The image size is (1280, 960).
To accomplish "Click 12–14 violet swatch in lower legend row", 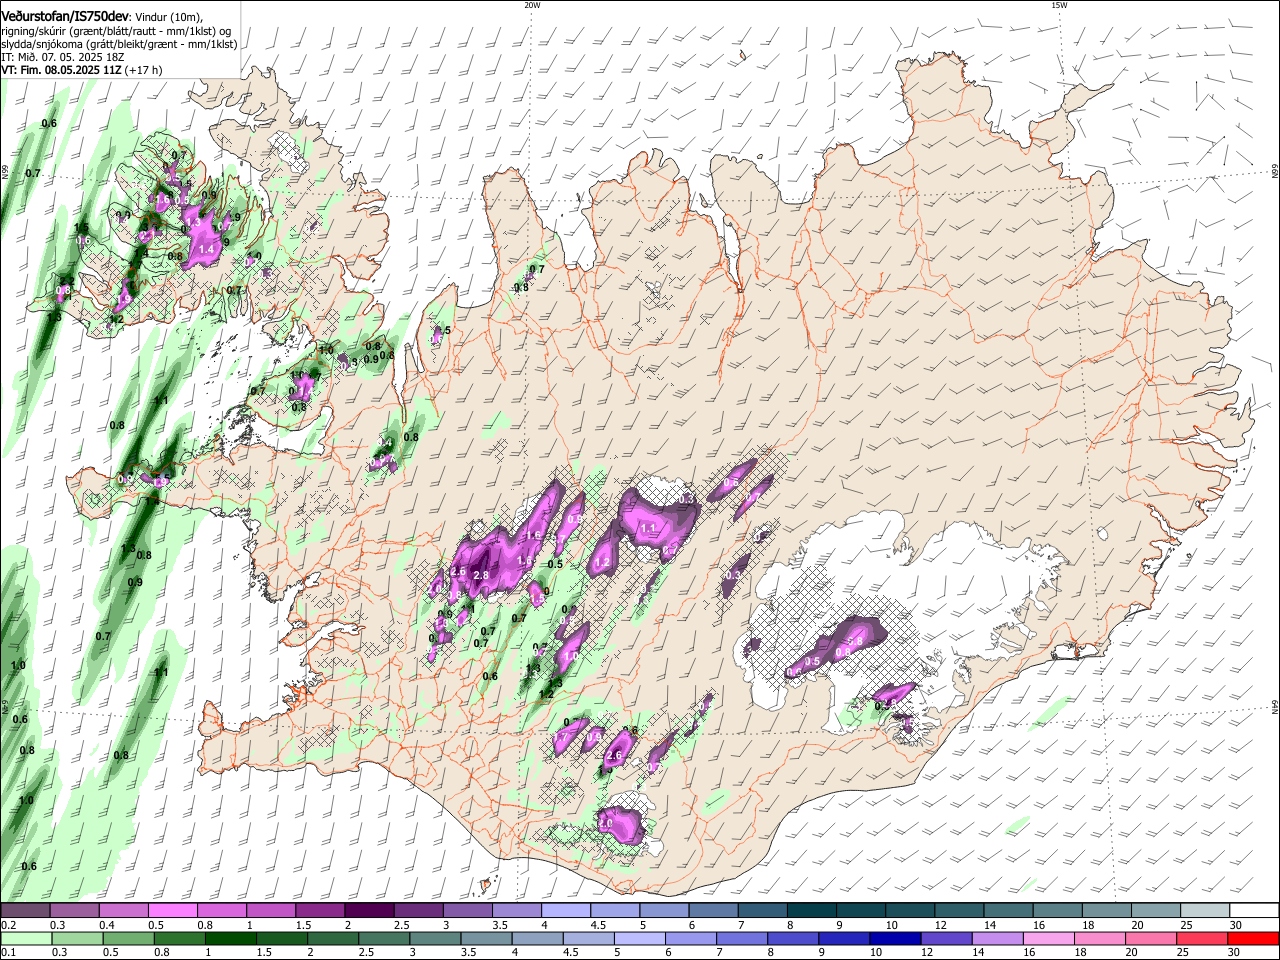I will click(x=946, y=938).
